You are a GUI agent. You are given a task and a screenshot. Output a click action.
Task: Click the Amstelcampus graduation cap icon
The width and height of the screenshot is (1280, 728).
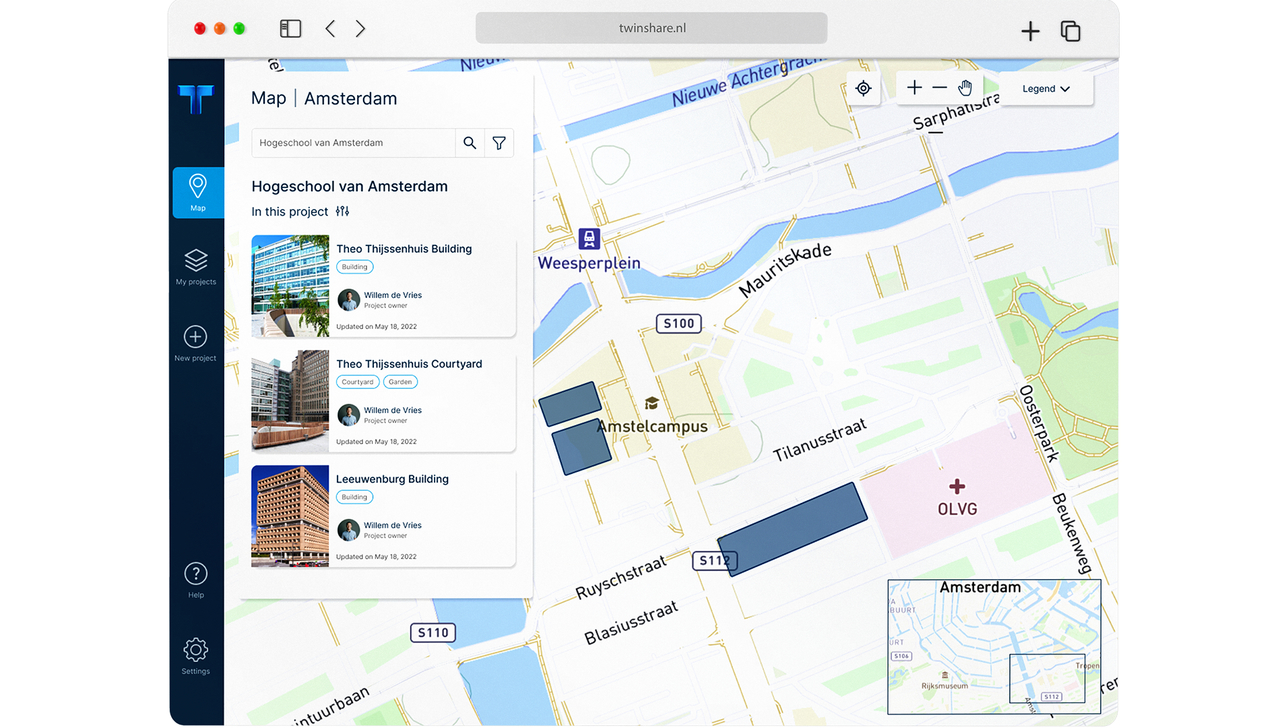pos(652,403)
